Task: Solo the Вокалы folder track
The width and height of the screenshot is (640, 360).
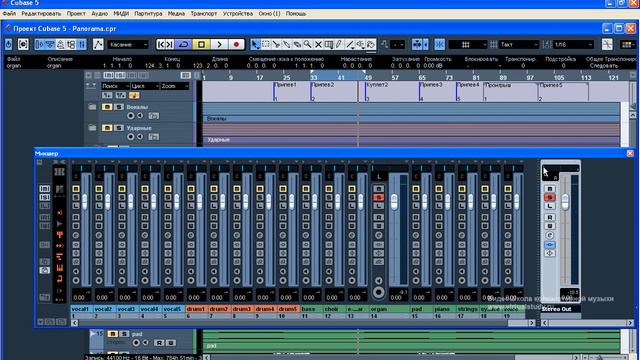Action: pos(119,107)
